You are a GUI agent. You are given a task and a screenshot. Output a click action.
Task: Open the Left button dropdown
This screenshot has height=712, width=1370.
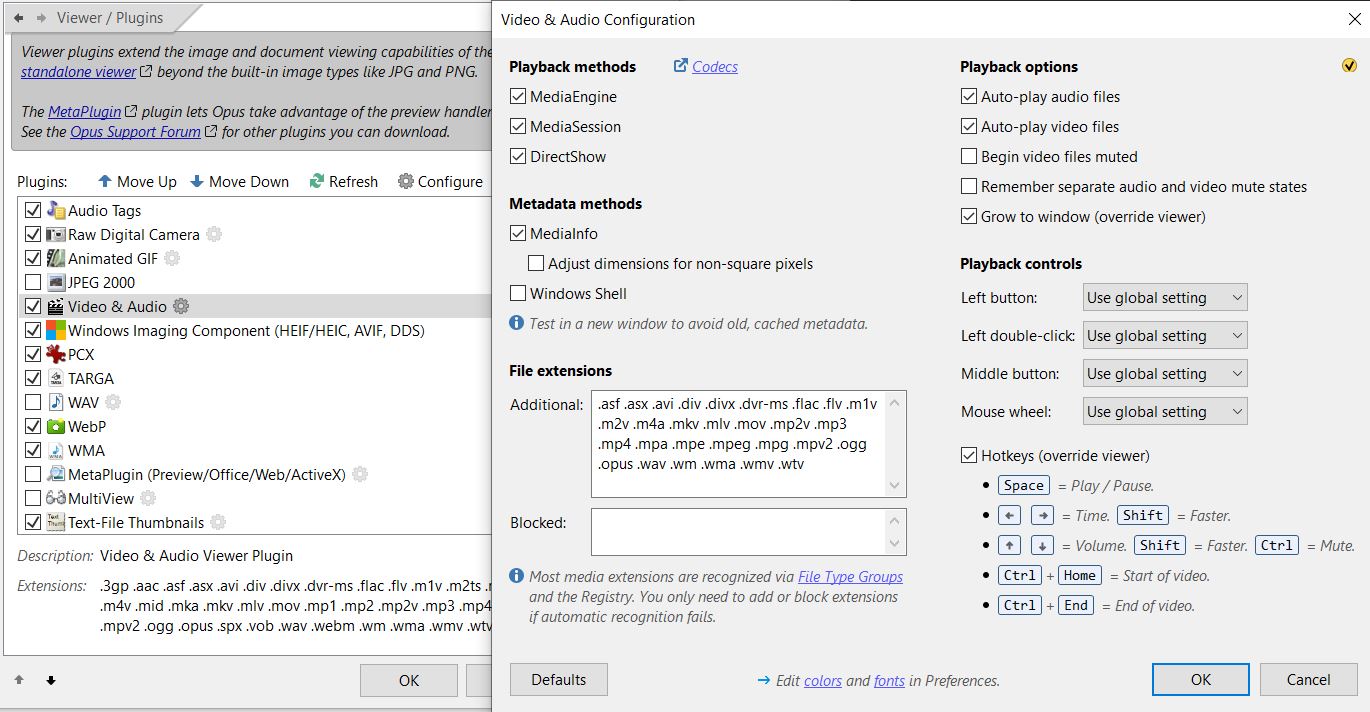[x=1165, y=298]
